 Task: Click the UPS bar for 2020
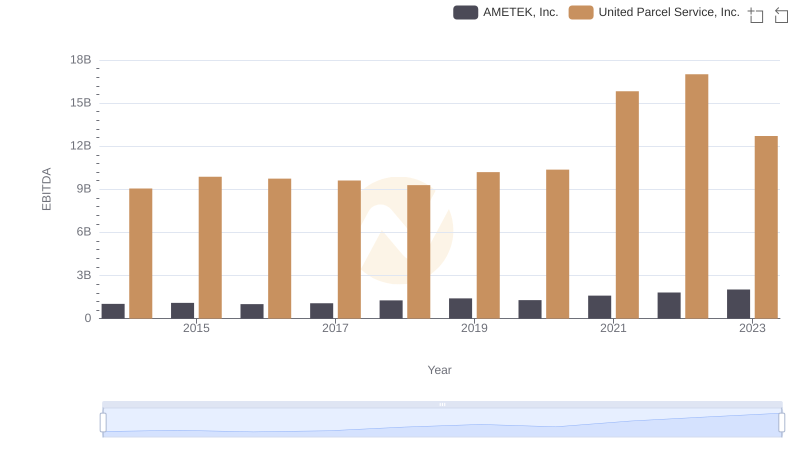click(x=558, y=244)
